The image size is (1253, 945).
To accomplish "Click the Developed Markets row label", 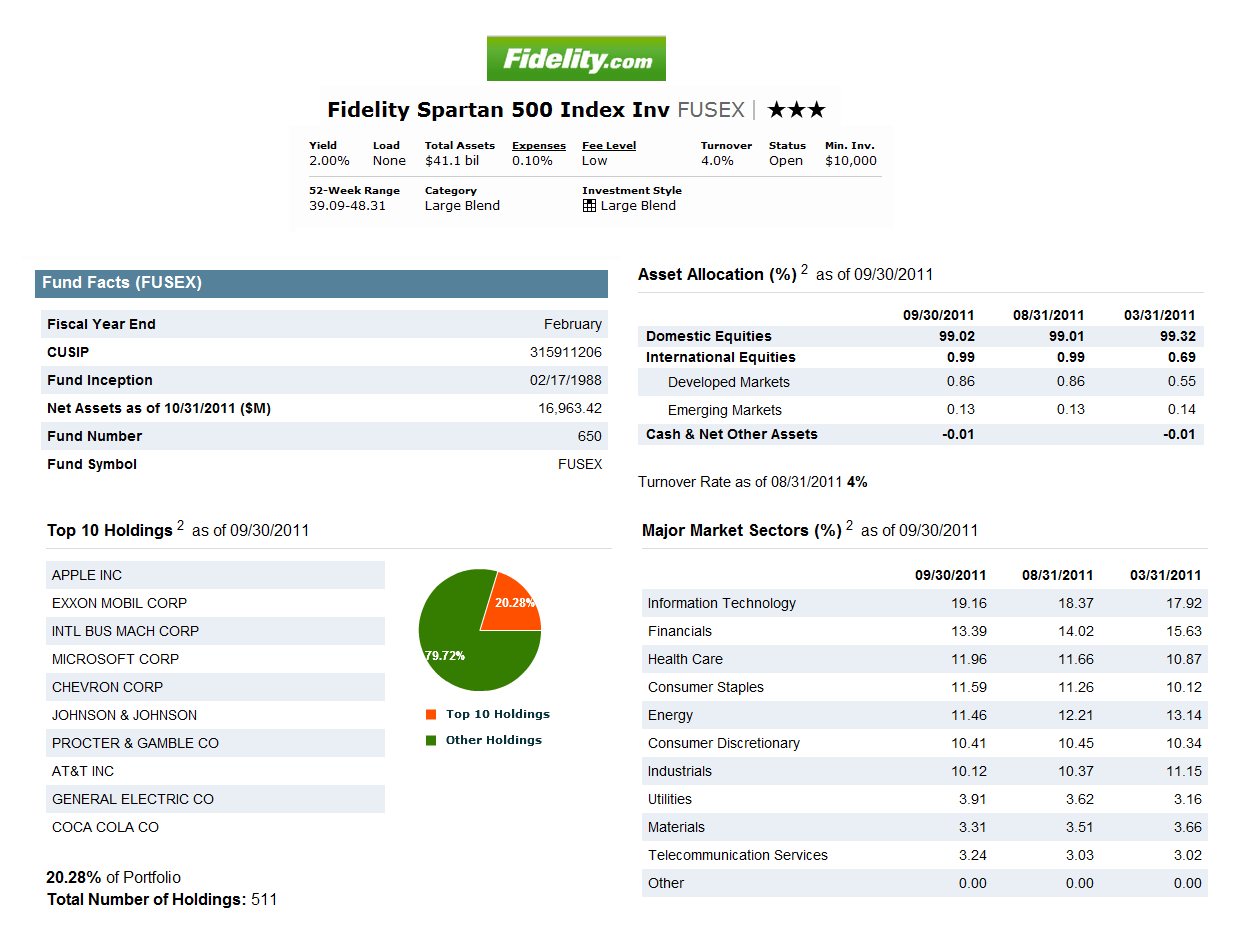I will pos(729,382).
